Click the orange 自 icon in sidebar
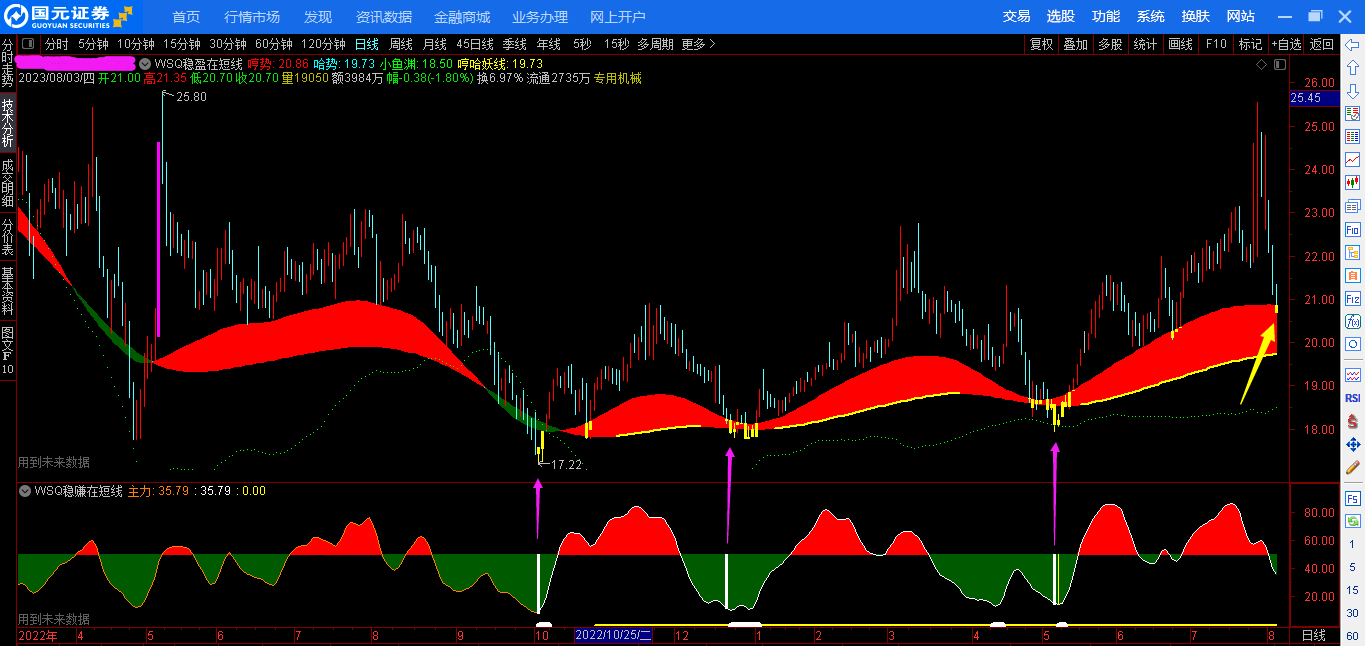Image resolution: width=1365 pixels, height=646 pixels. coord(1352,275)
